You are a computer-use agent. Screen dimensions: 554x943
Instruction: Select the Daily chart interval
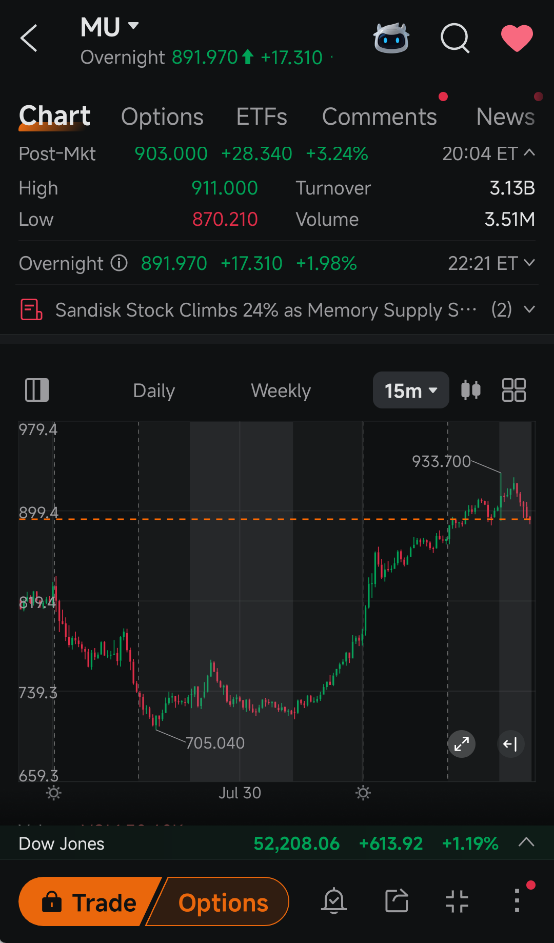click(154, 391)
